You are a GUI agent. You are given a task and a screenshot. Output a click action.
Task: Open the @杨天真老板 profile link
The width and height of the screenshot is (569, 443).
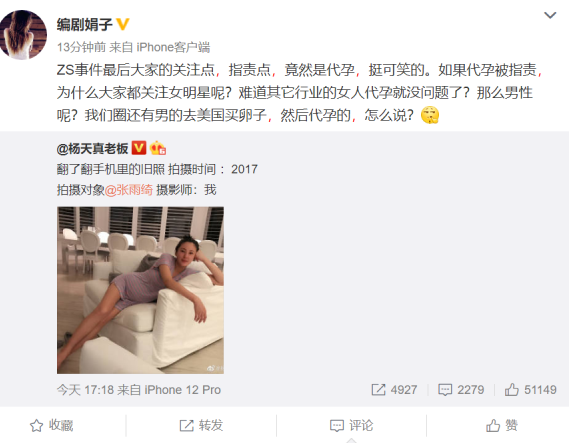click(x=93, y=148)
